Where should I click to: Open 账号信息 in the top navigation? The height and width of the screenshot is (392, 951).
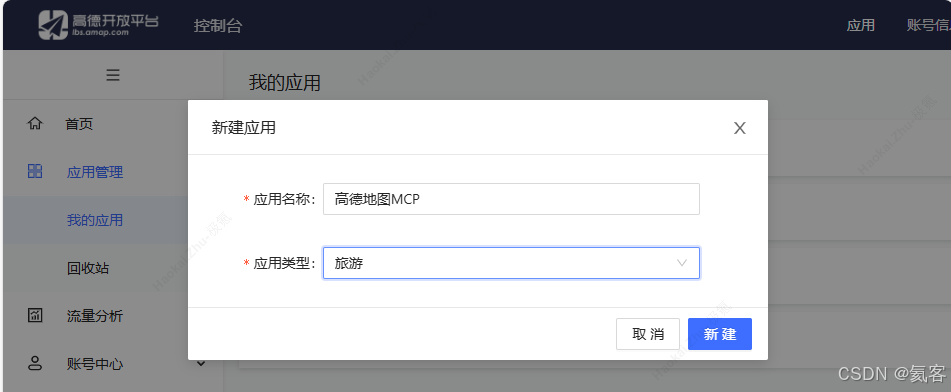[929, 25]
